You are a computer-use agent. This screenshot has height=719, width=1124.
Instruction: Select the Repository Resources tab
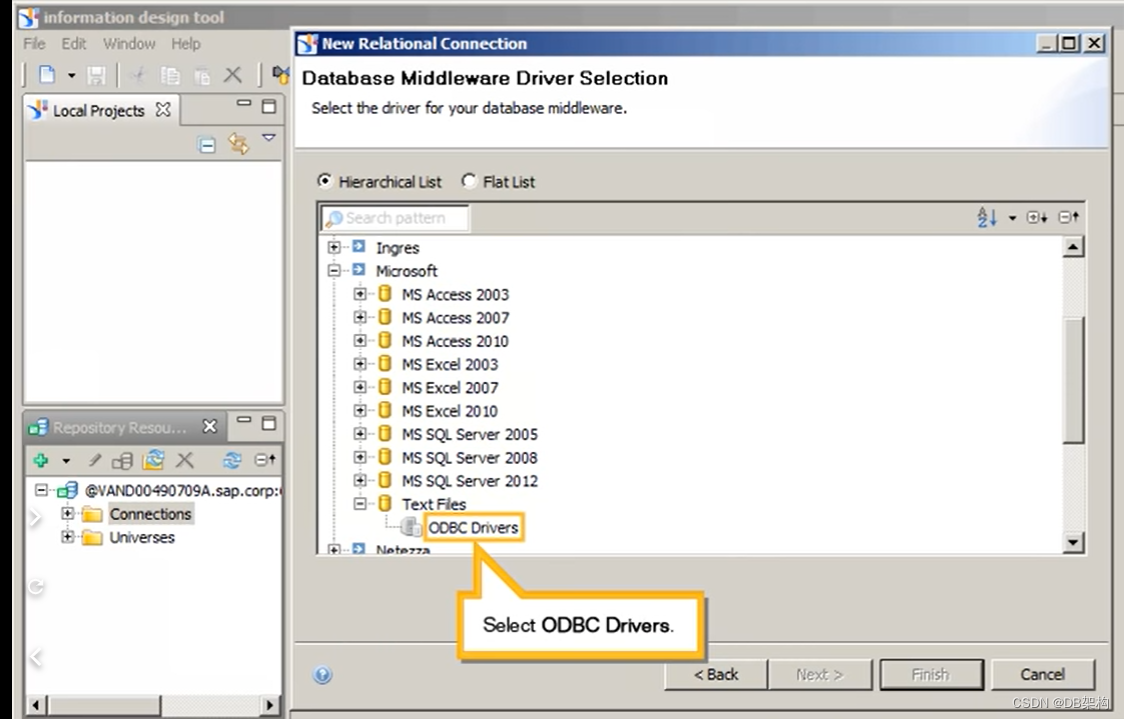119,428
